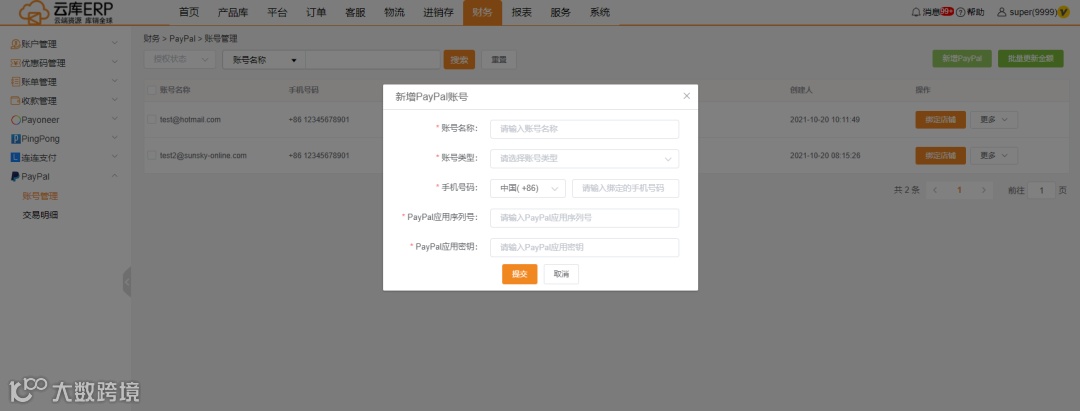1080x411 pixels.
Task: Open the 系统 top menu
Action: pyautogui.click(x=600, y=12)
